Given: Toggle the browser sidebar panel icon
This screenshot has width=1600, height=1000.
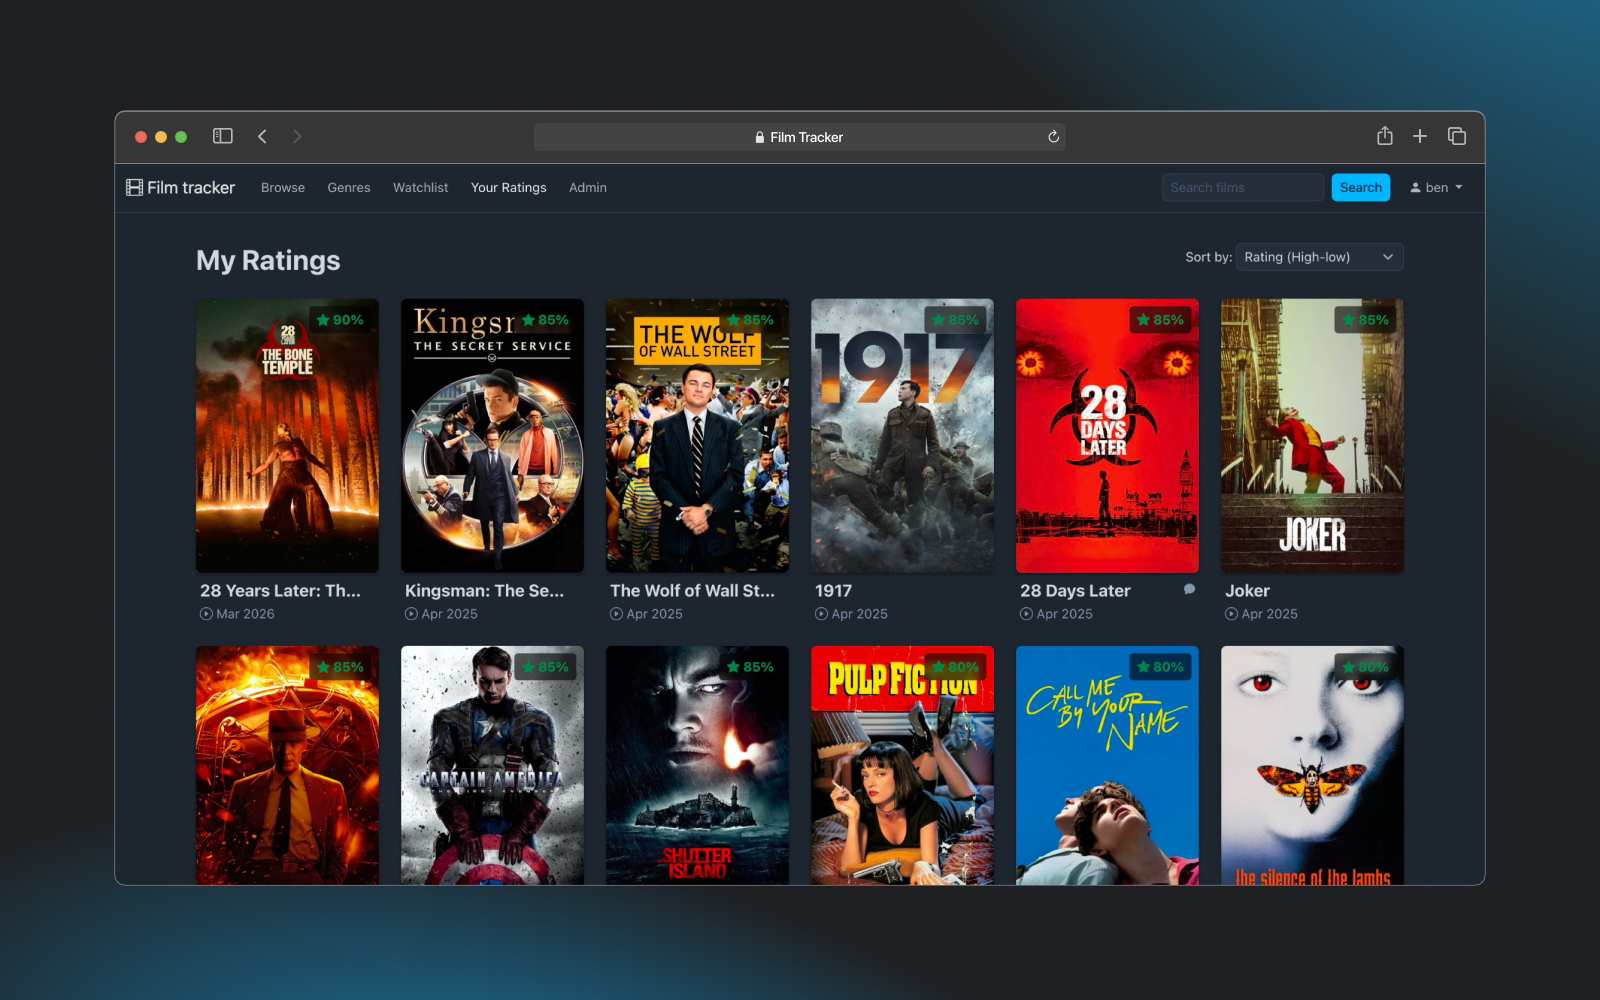Looking at the screenshot, I should point(222,136).
